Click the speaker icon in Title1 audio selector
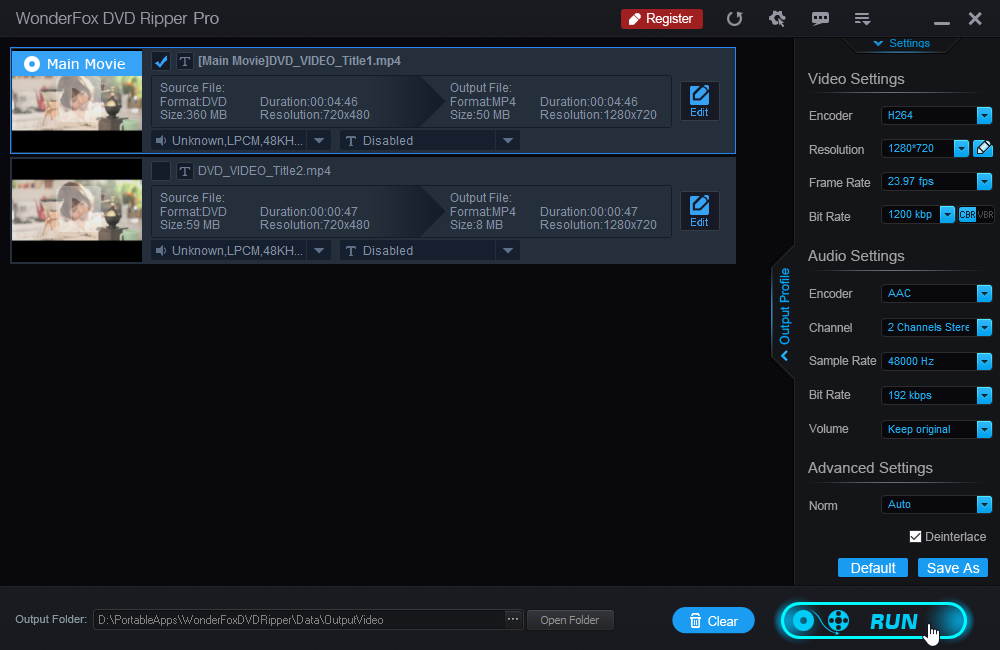 [161, 140]
